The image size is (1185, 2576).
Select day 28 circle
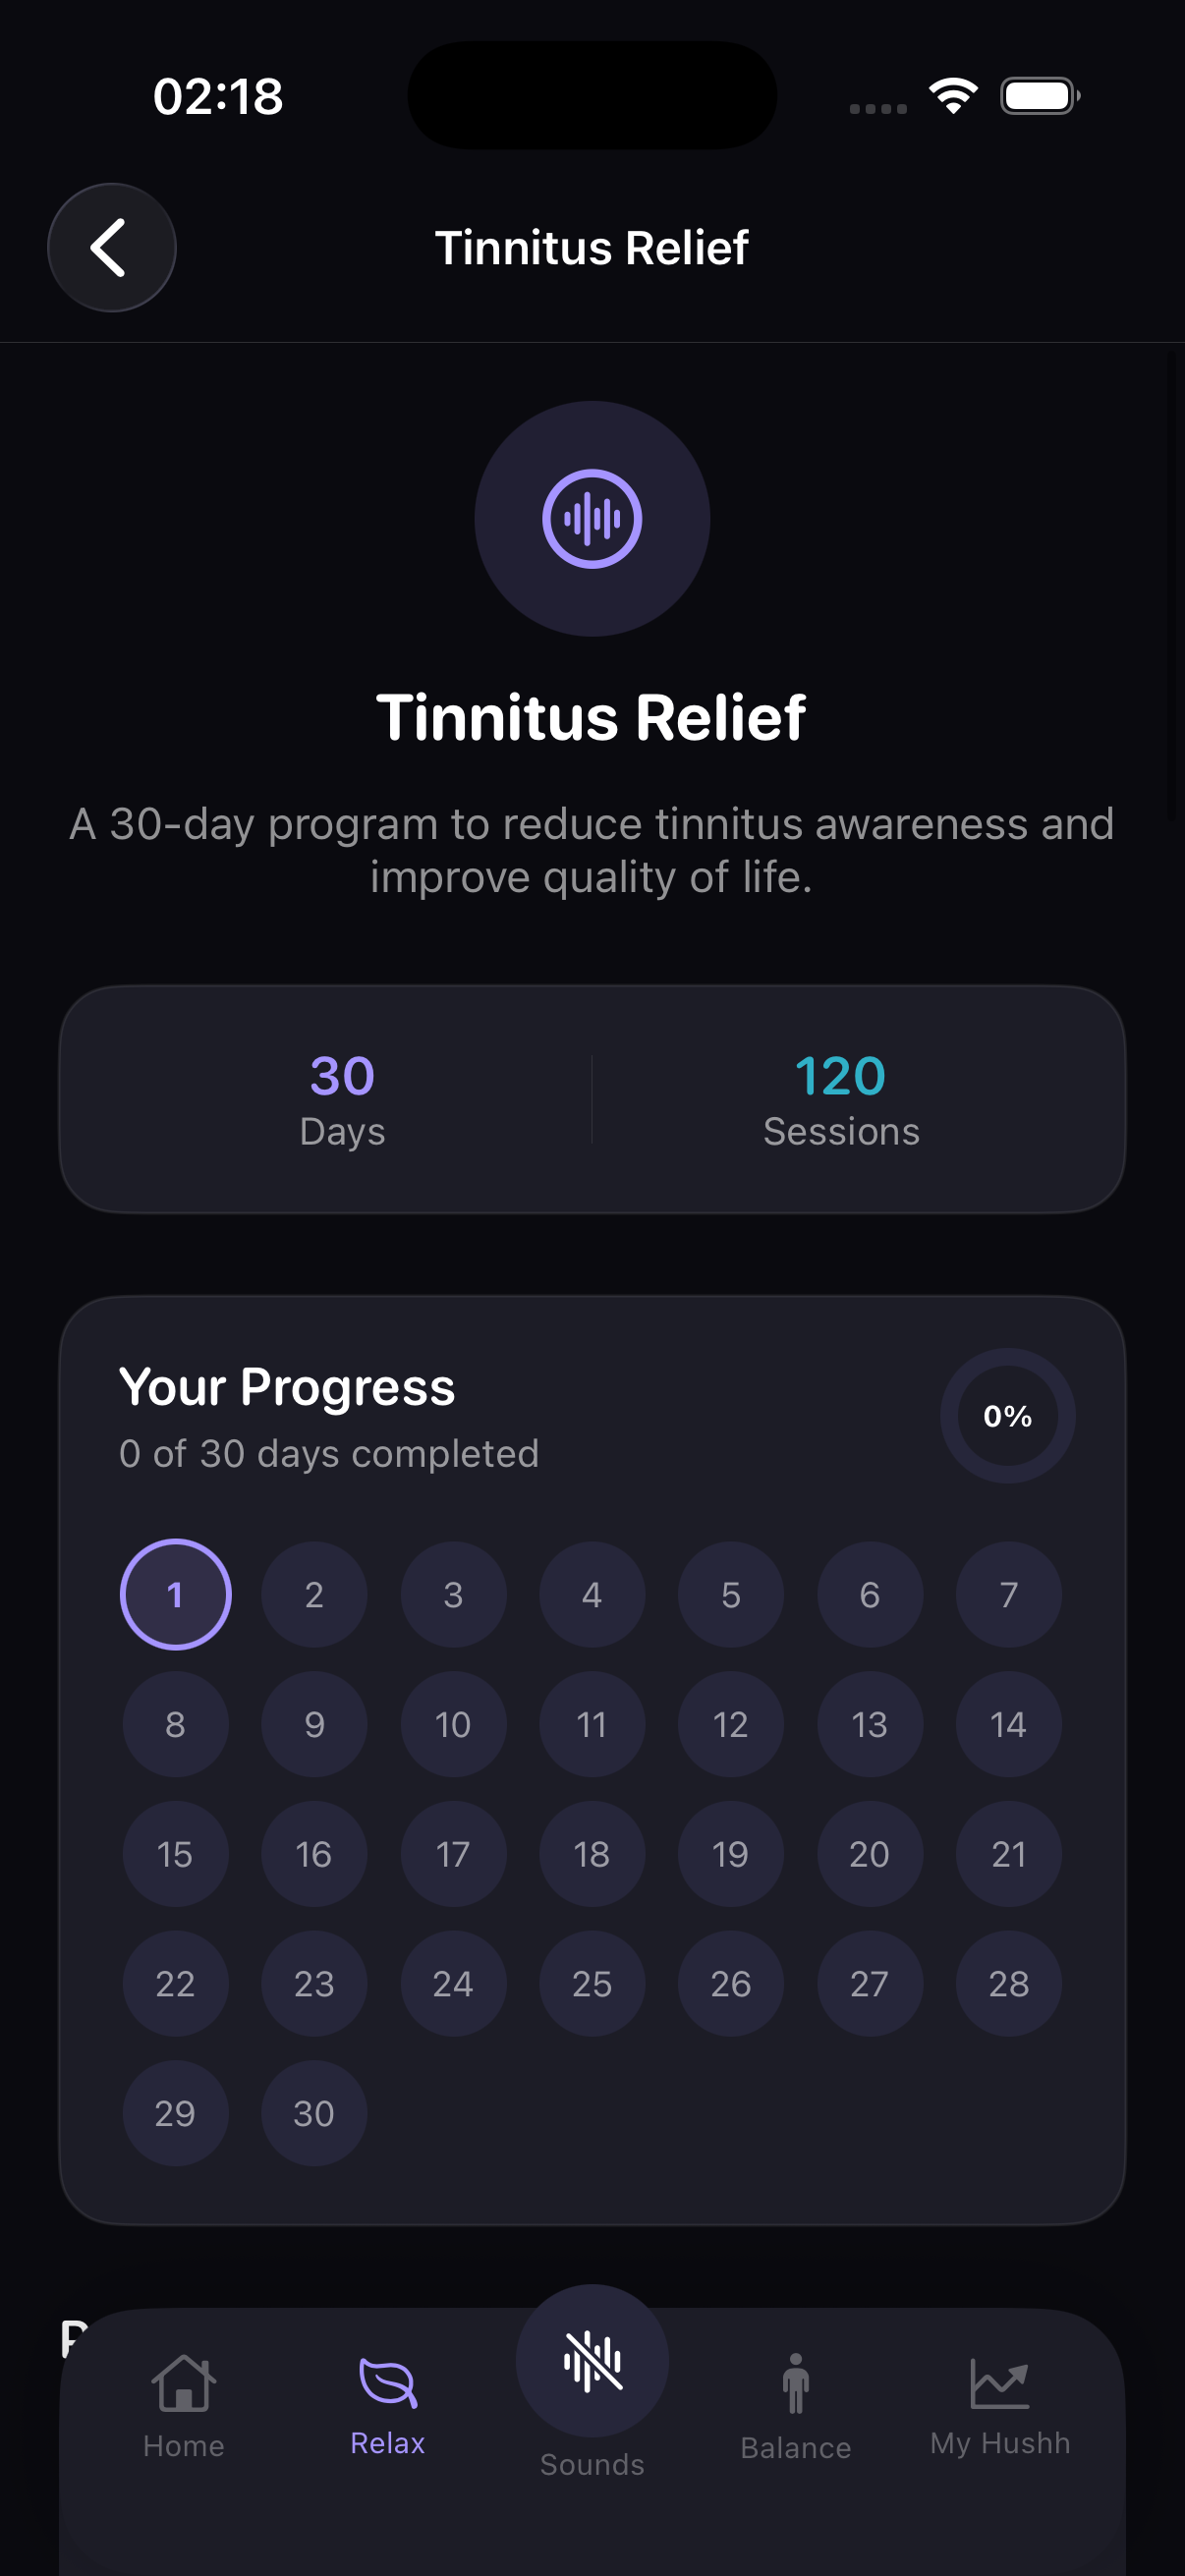1008,1983
